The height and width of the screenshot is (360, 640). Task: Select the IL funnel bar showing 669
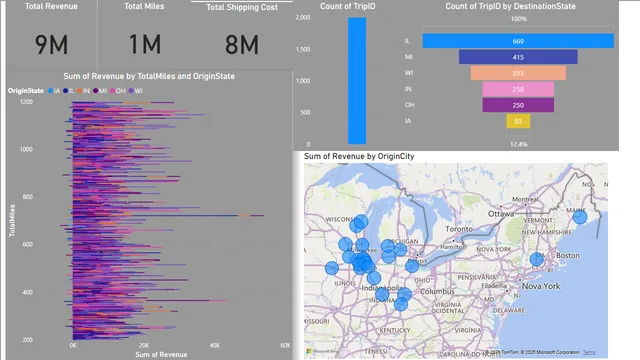518,41
